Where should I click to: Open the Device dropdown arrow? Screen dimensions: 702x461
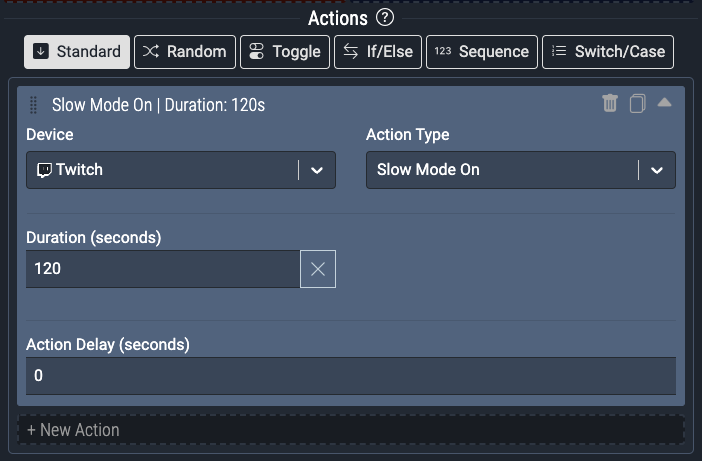pos(317,170)
